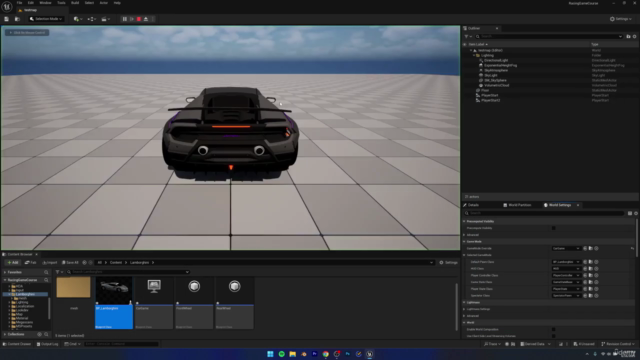Image resolution: width=640 pixels, height=360 pixels.
Task: Click the Import button in Content Browser
Action: point(50,262)
